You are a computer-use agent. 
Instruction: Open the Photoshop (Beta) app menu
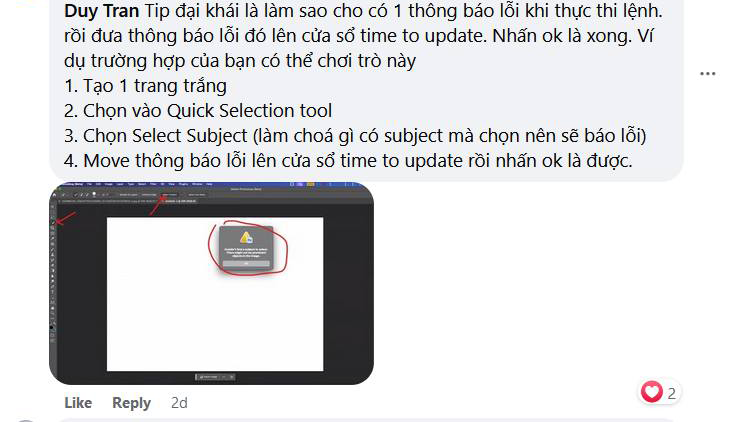point(73,184)
